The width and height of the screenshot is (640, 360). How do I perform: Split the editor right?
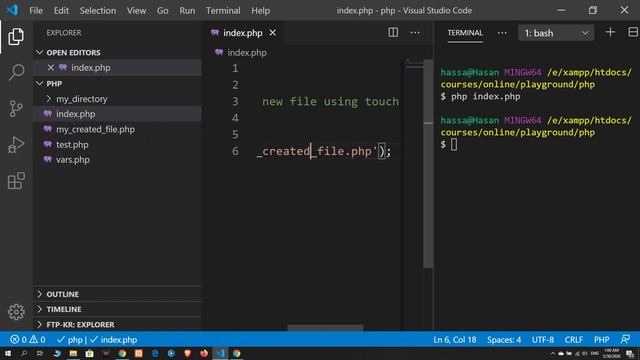click(x=393, y=33)
